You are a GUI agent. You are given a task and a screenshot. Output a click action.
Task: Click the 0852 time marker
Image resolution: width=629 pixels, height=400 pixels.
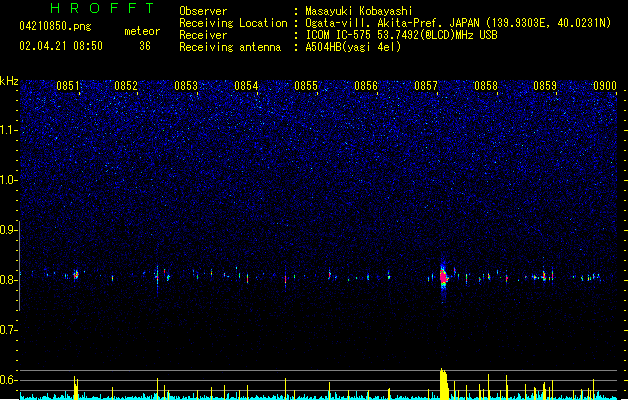pyautogui.click(x=126, y=86)
